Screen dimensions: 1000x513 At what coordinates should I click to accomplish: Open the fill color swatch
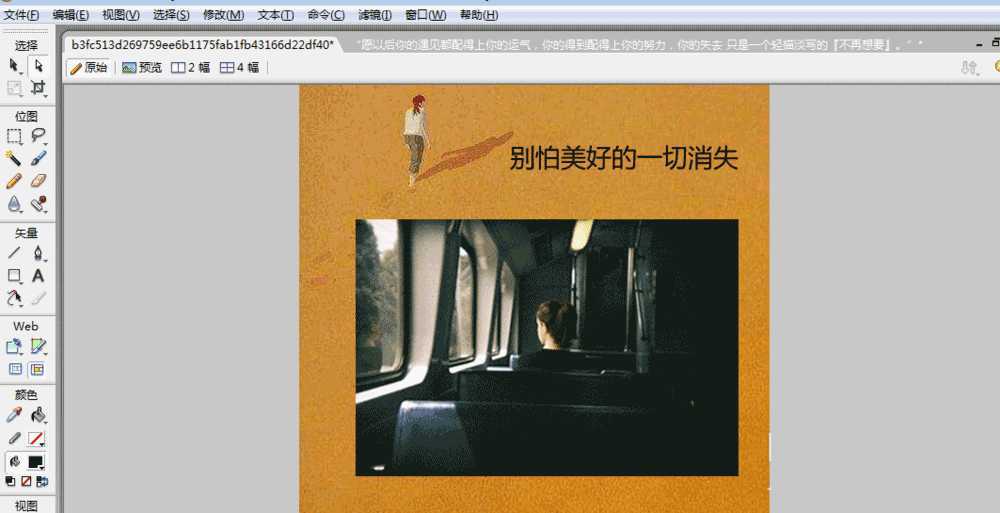point(37,462)
